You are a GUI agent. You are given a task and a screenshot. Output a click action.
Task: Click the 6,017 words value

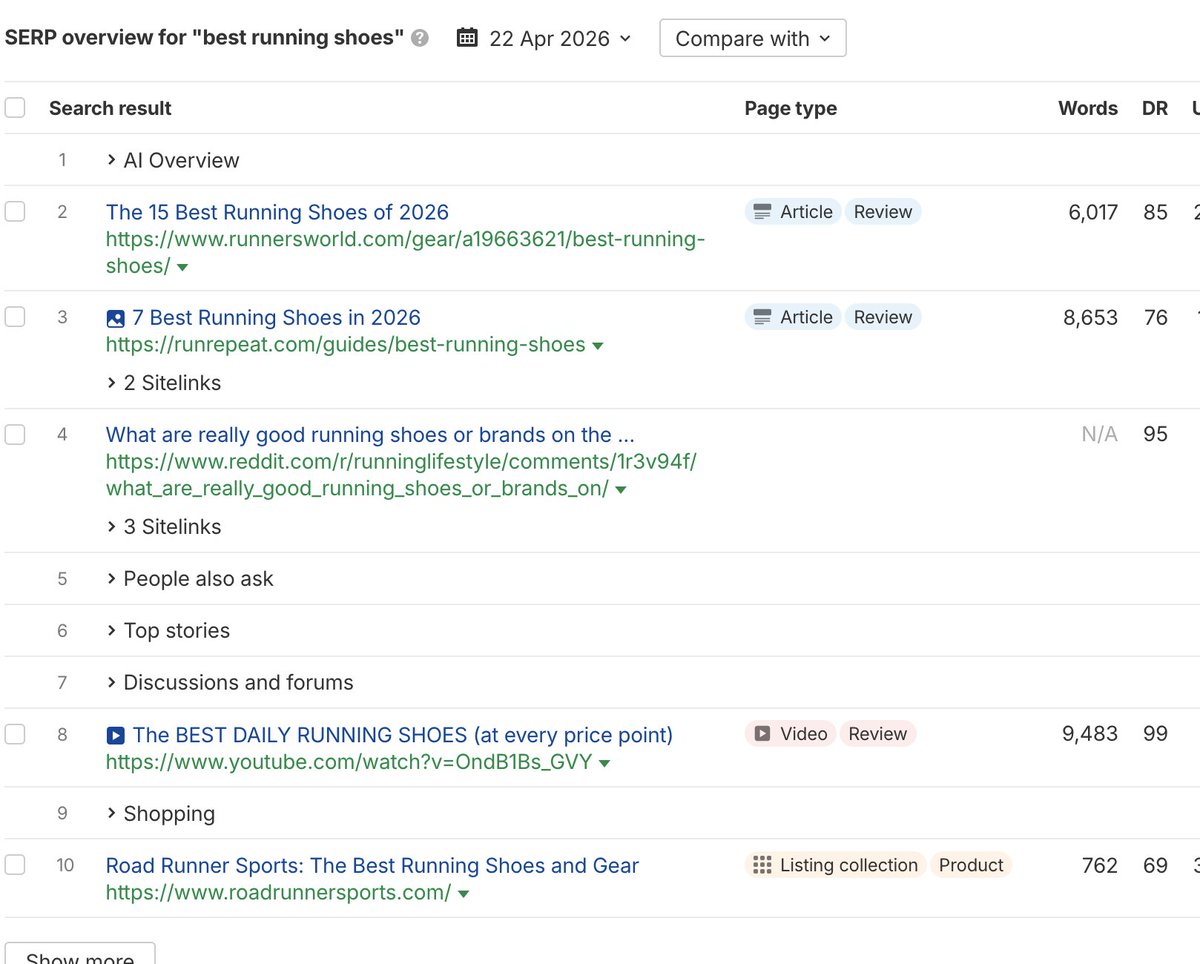pyautogui.click(x=1093, y=212)
